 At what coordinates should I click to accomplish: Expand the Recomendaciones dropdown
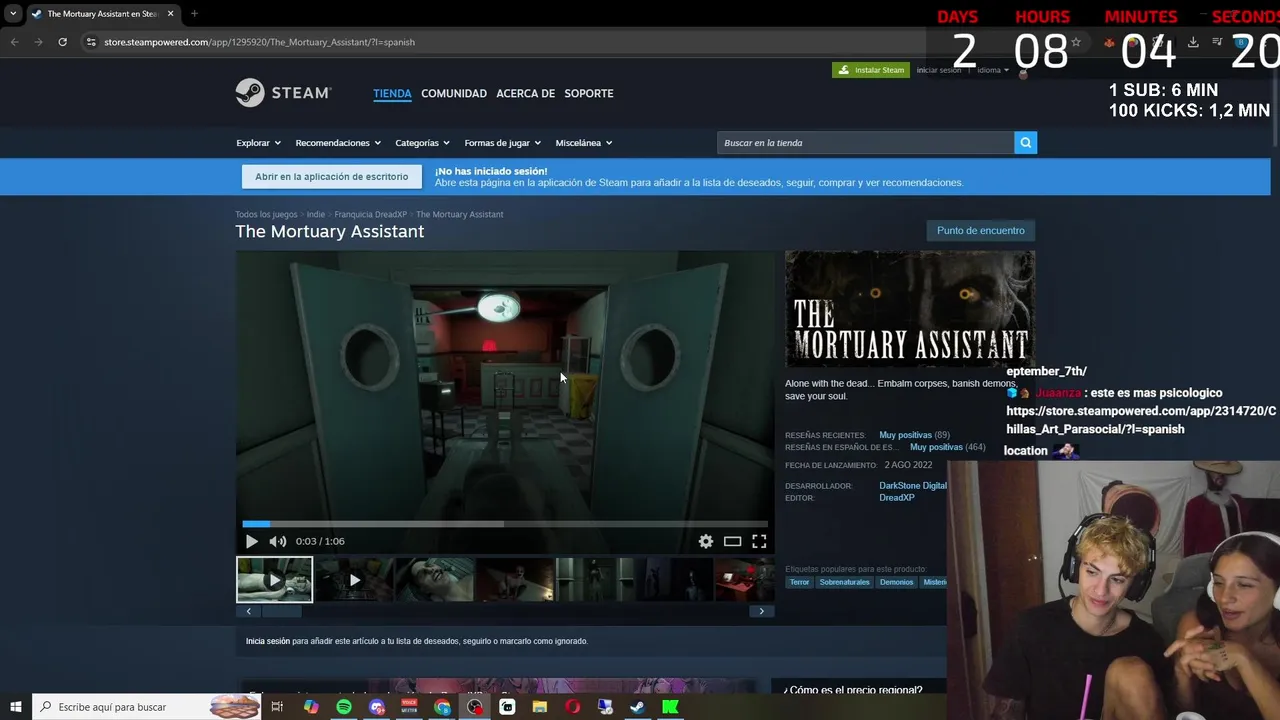tap(338, 143)
